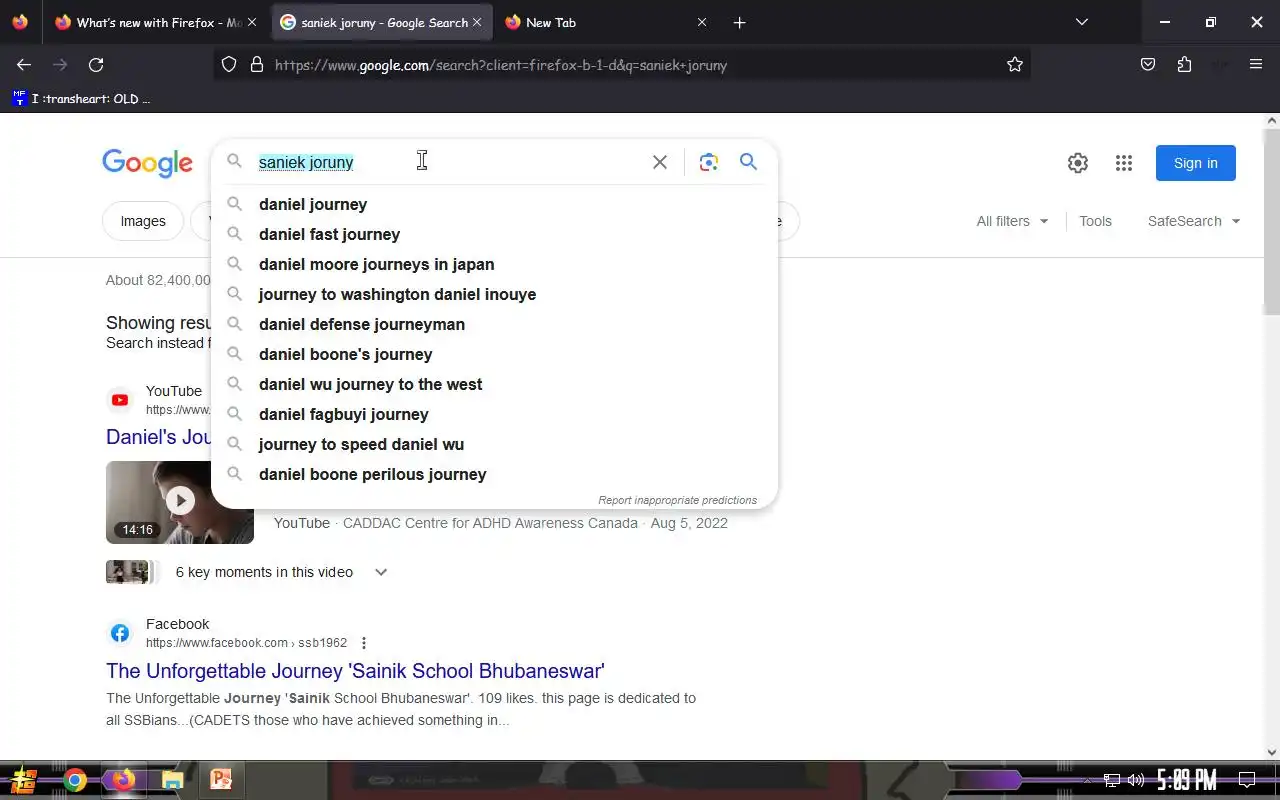Click Report inappropriate predictions link
This screenshot has height=800, width=1280.
click(677, 500)
